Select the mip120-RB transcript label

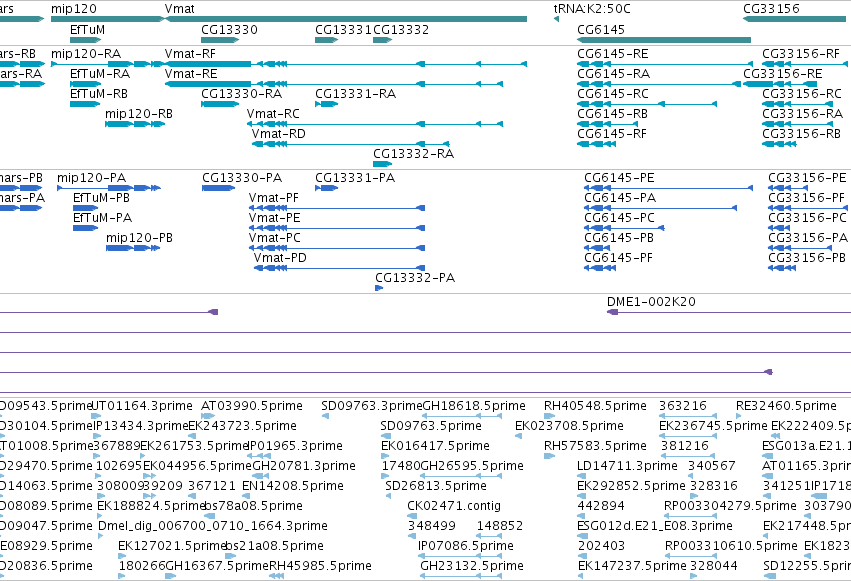tap(139, 114)
